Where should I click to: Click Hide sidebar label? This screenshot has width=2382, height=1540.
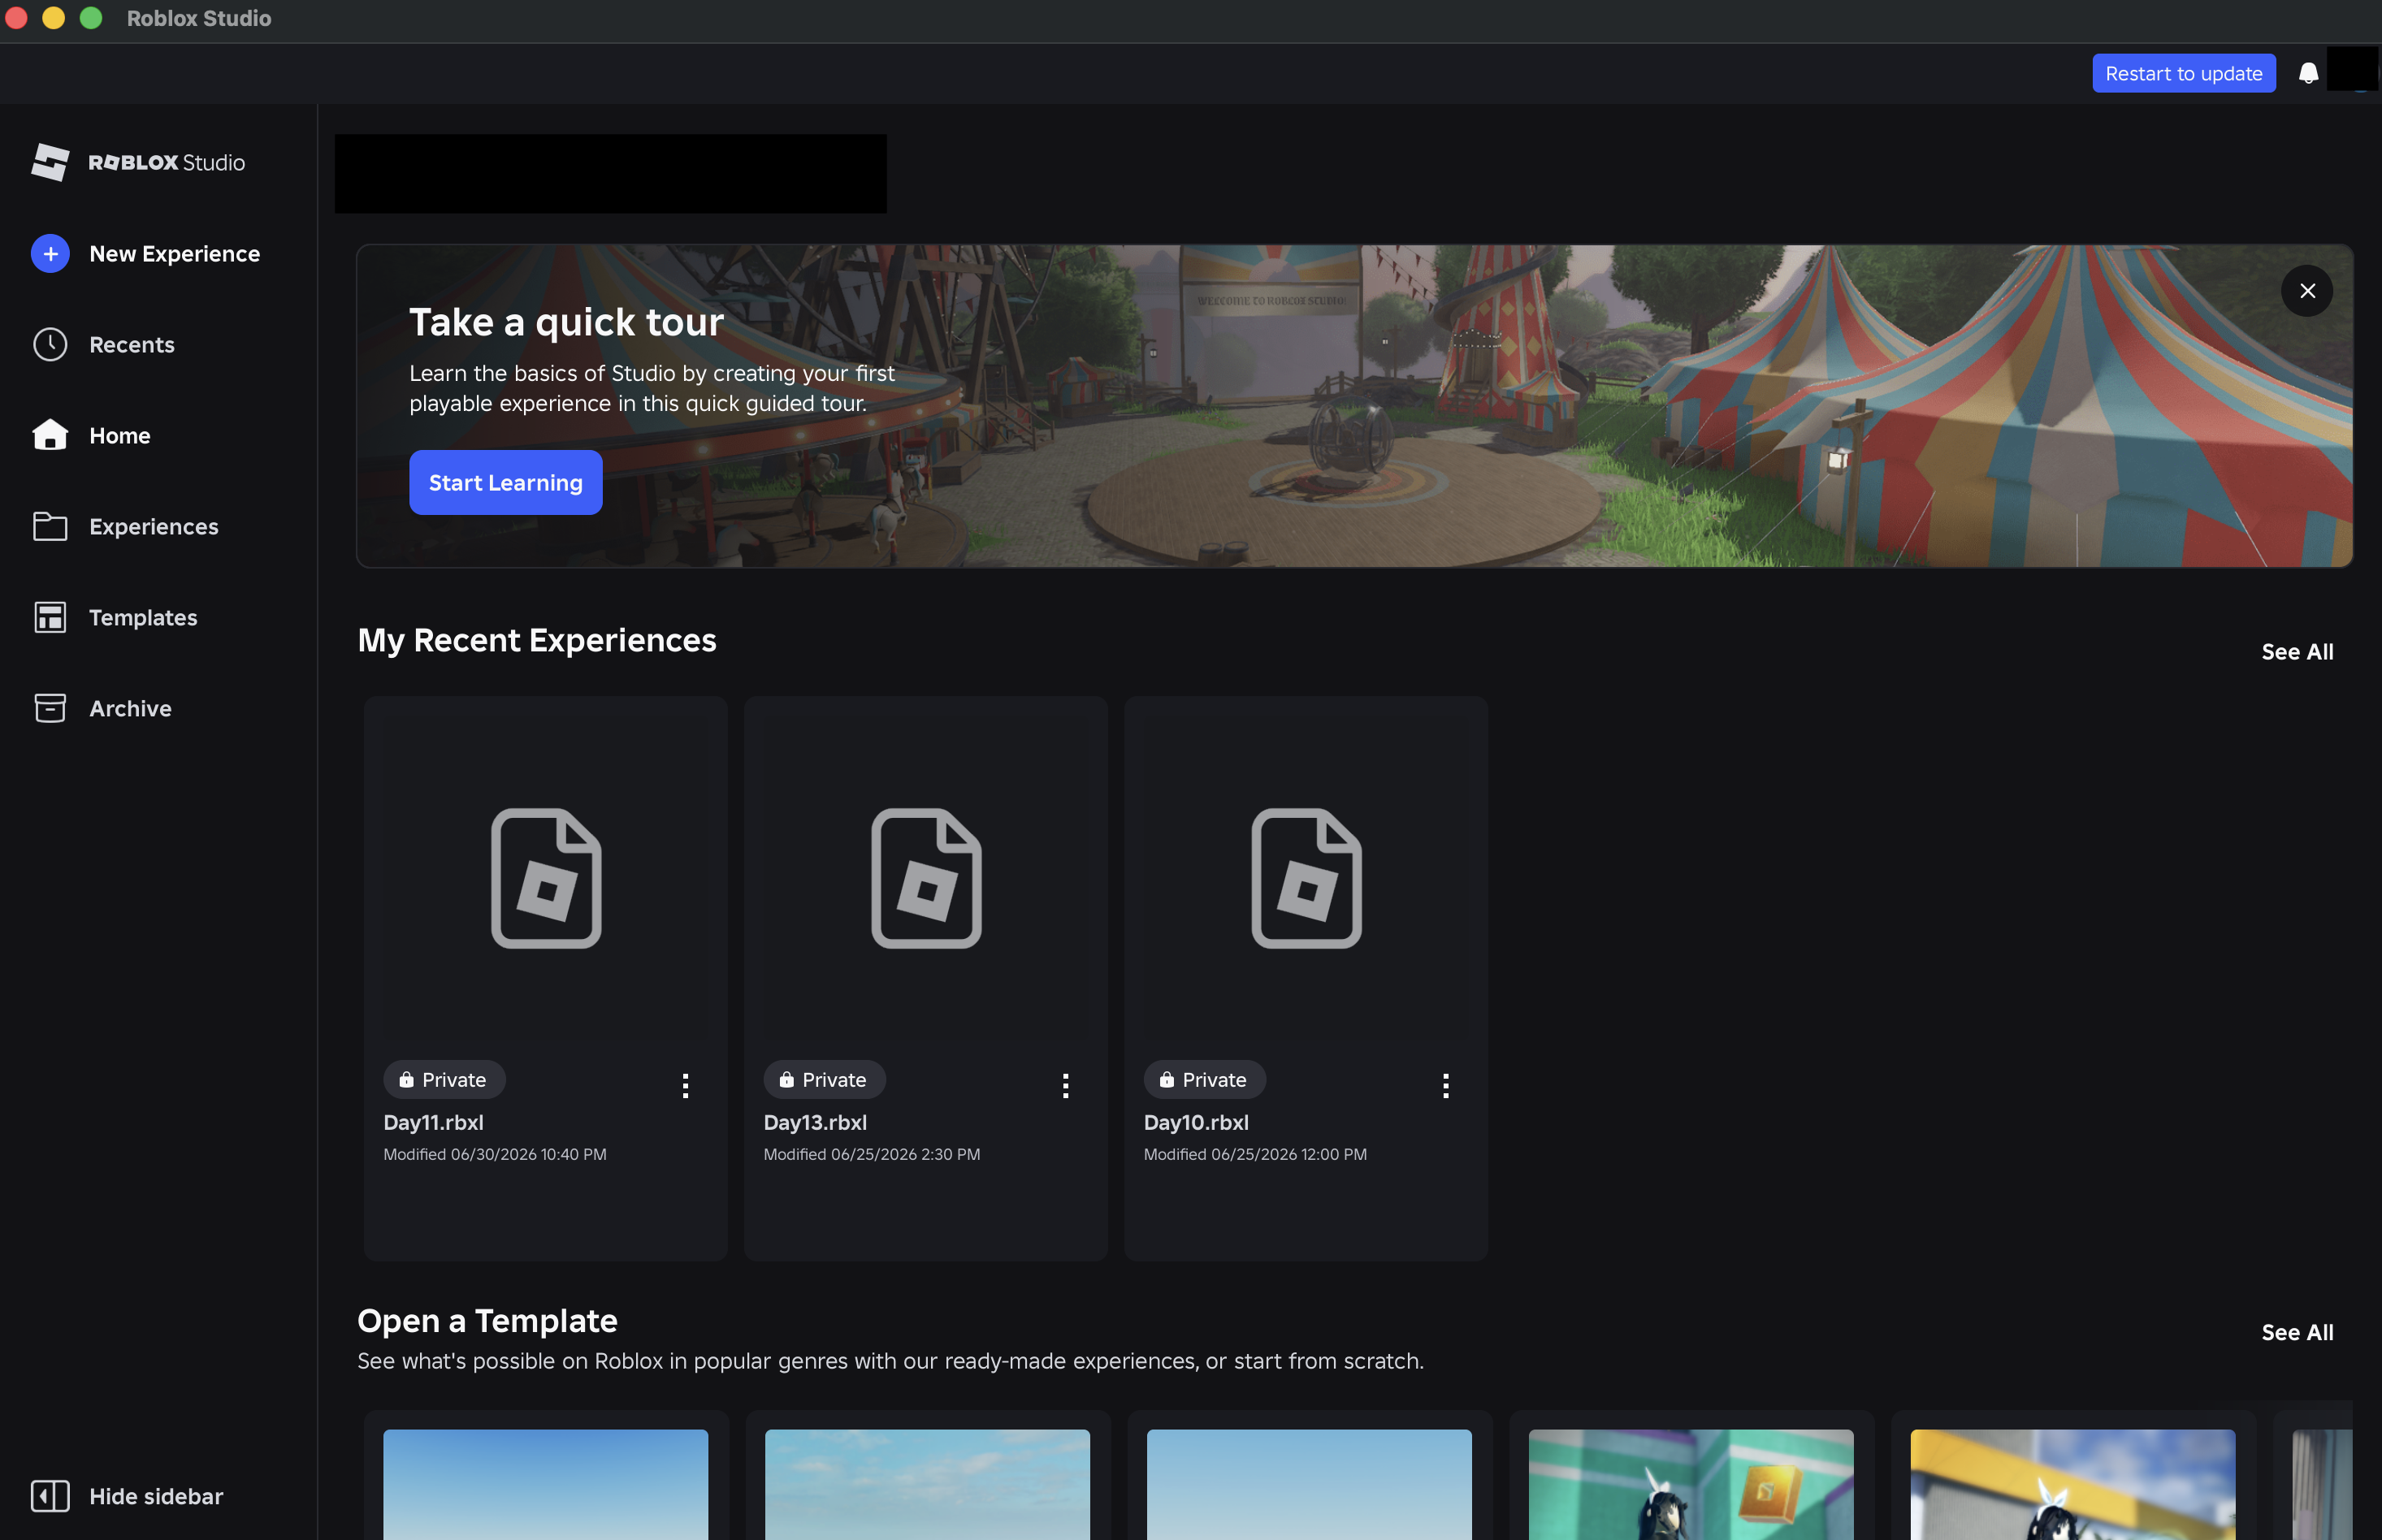tap(156, 1496)
